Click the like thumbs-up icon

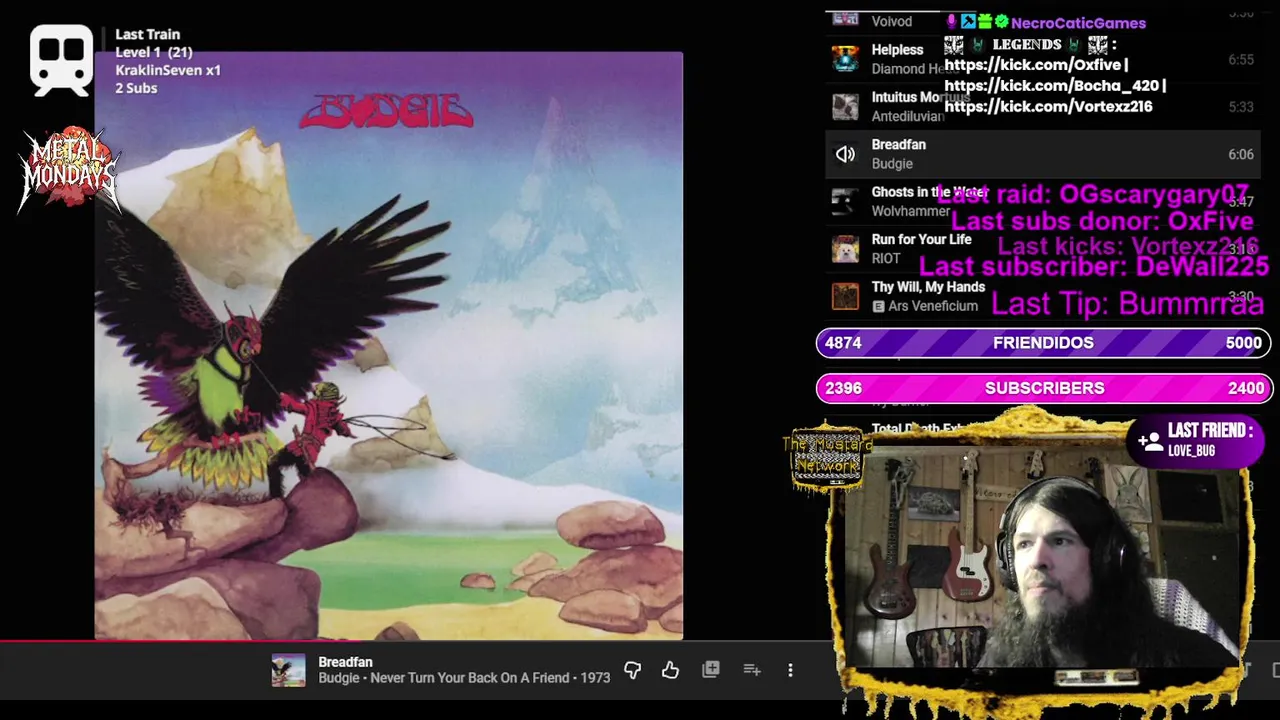(x=670, y=670)
